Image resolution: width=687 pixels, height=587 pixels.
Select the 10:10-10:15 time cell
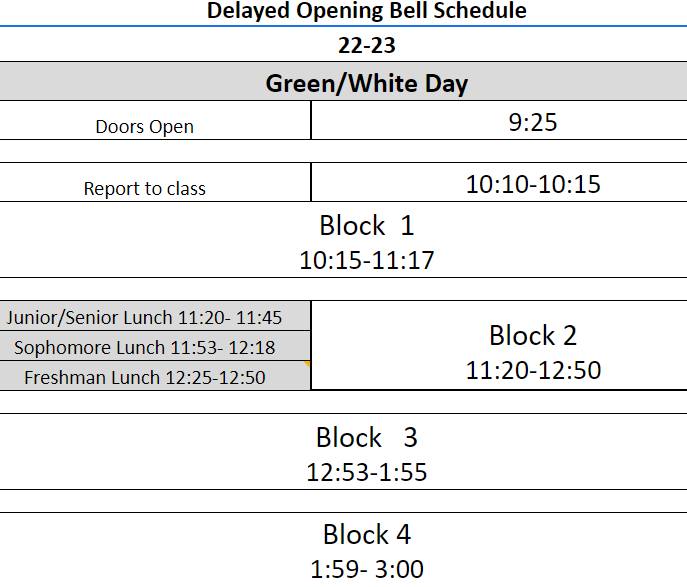[x=499, y=183]
